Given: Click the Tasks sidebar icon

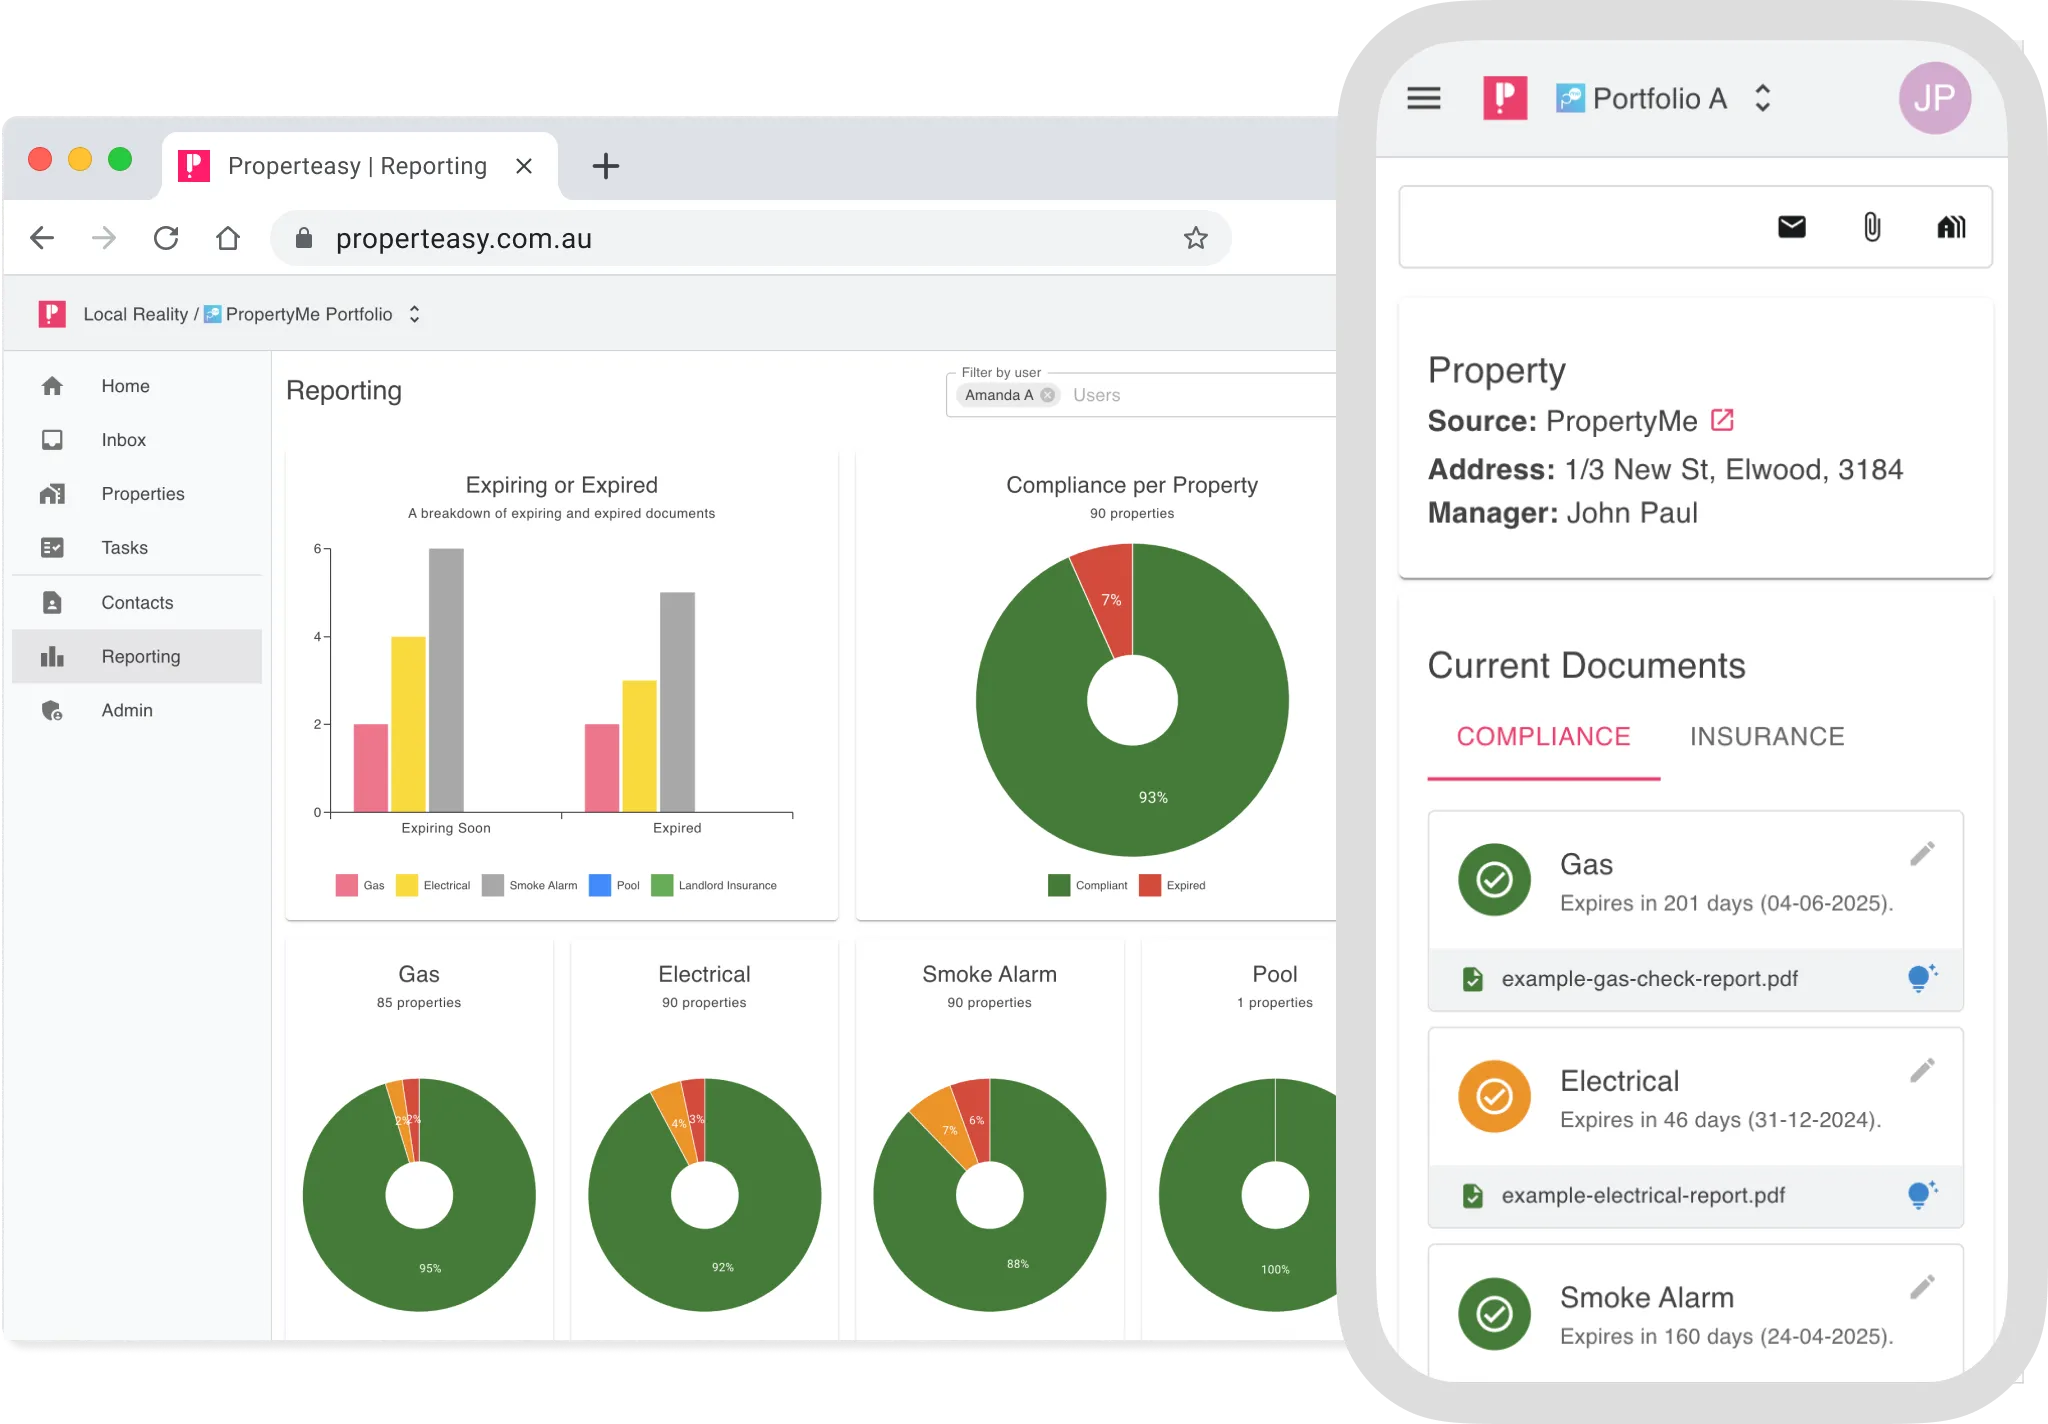Looking at the screenshot, I should pyautogui.click(x=53, y=546).
